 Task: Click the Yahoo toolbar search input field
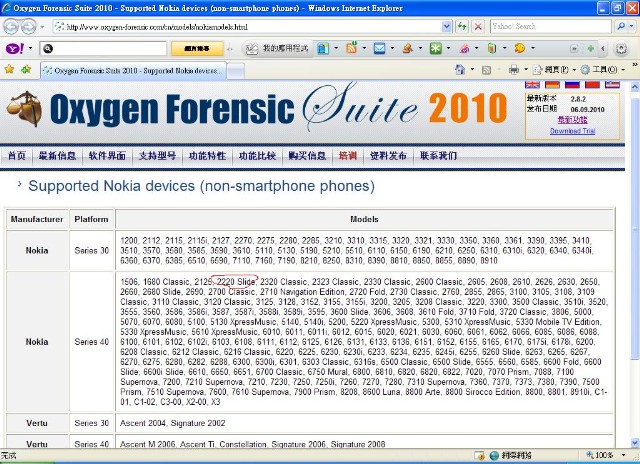pos(103,49)
